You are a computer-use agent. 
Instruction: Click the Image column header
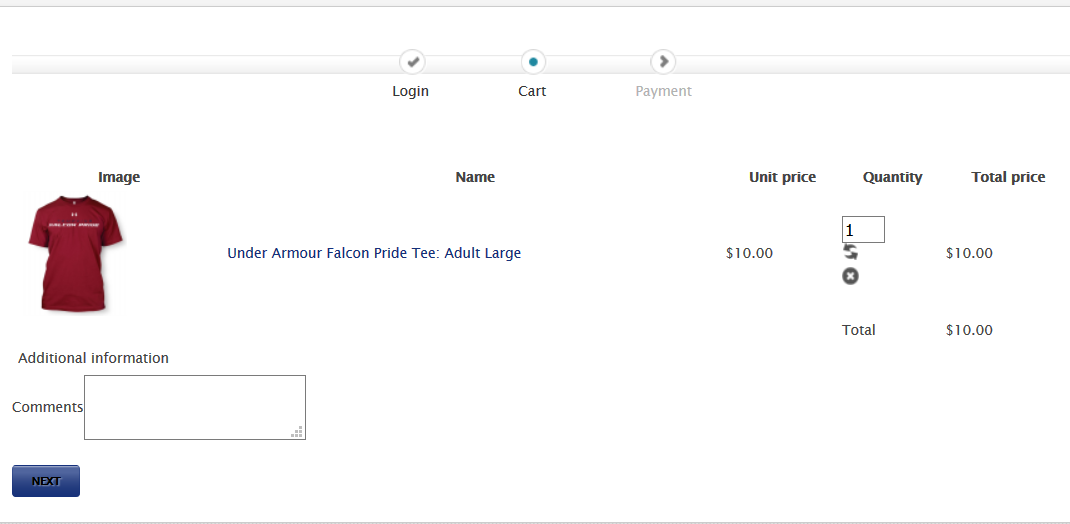pyautogui.click(x=119, y=177)
